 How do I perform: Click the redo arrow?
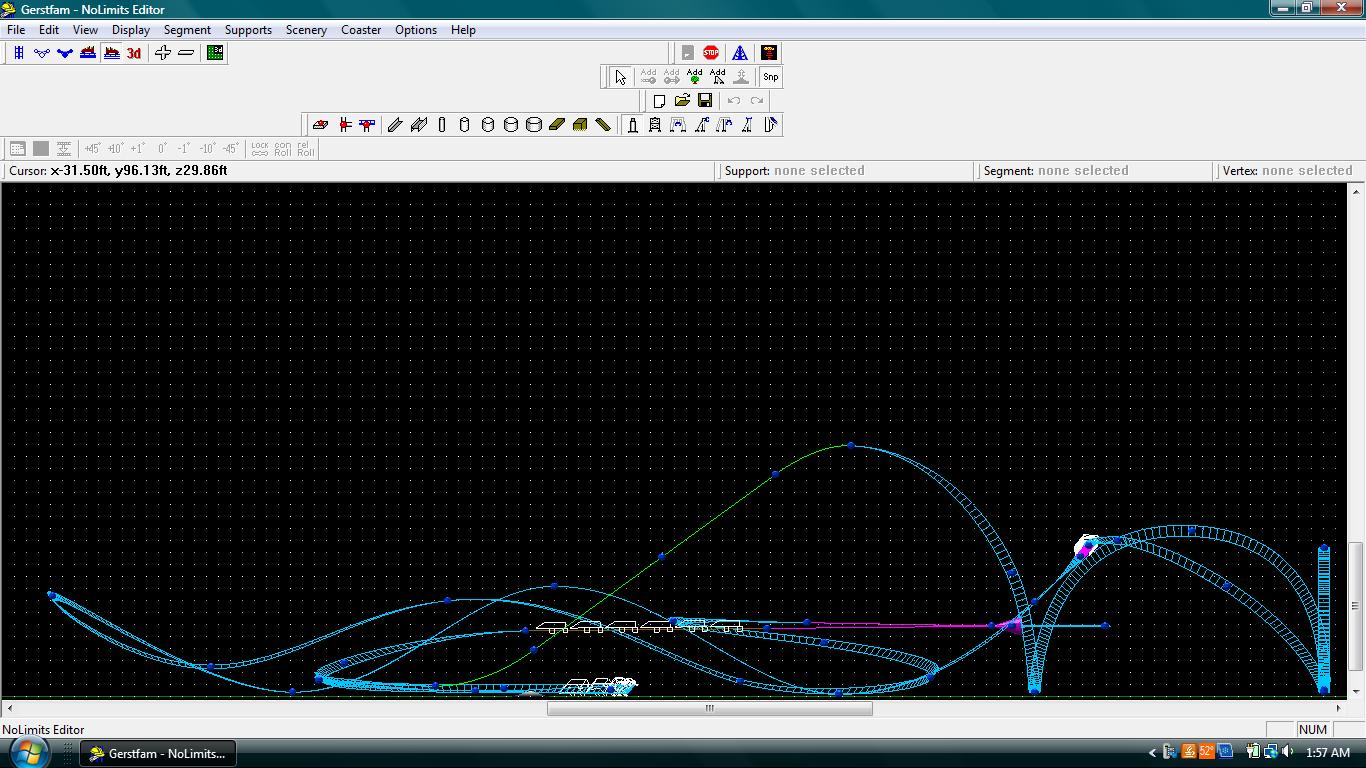757,101
